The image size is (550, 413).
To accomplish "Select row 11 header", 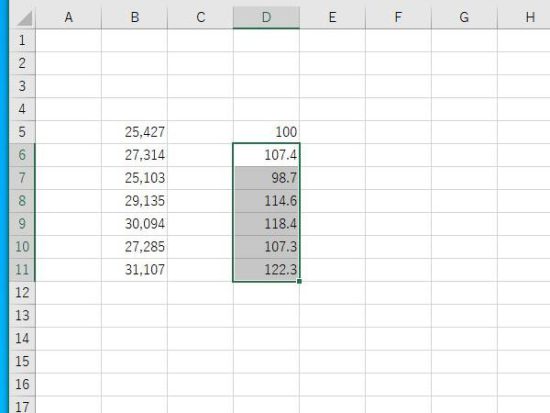I will coord(22,270).
